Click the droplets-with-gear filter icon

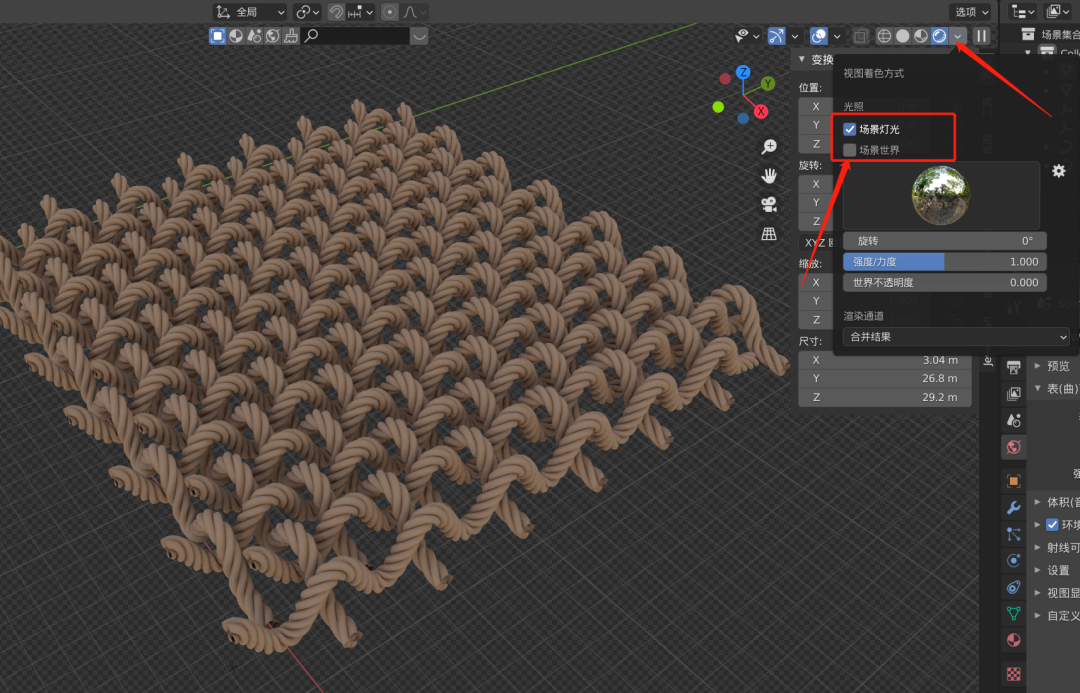pos(255,36)
